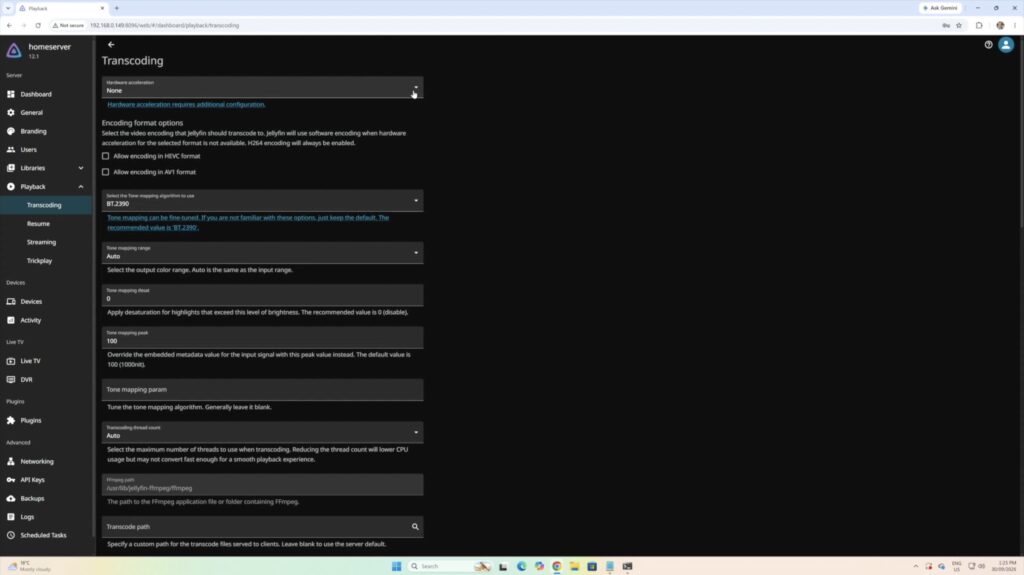The width and height of the screenshot is (1024, 575).
Task: Open the help question mark icon
Action: pos(988,45)
